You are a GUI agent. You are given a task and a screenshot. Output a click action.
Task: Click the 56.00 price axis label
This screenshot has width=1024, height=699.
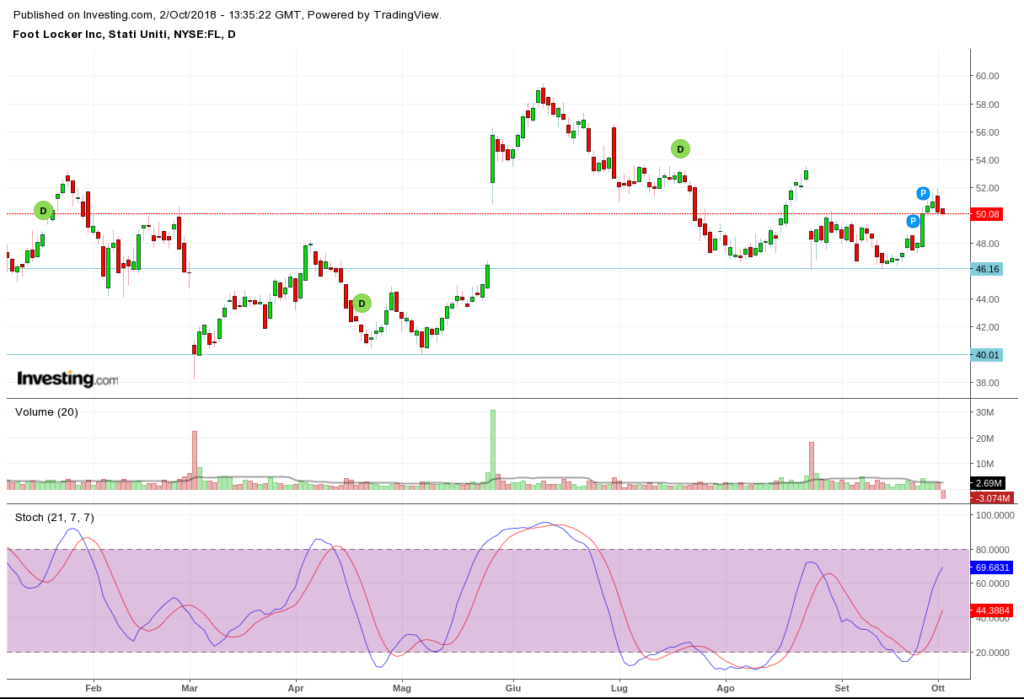click(987, 132)
